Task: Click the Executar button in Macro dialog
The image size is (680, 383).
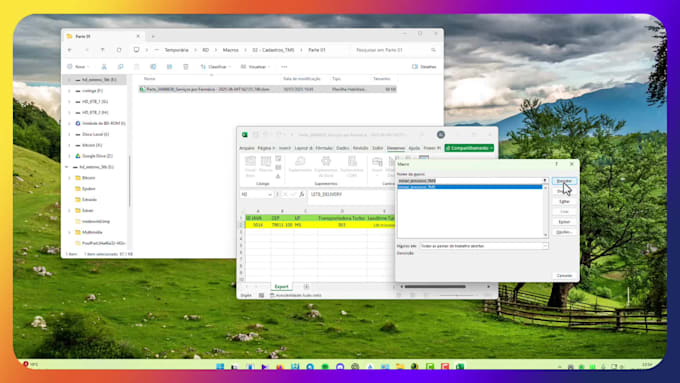Action: point(564,181)
